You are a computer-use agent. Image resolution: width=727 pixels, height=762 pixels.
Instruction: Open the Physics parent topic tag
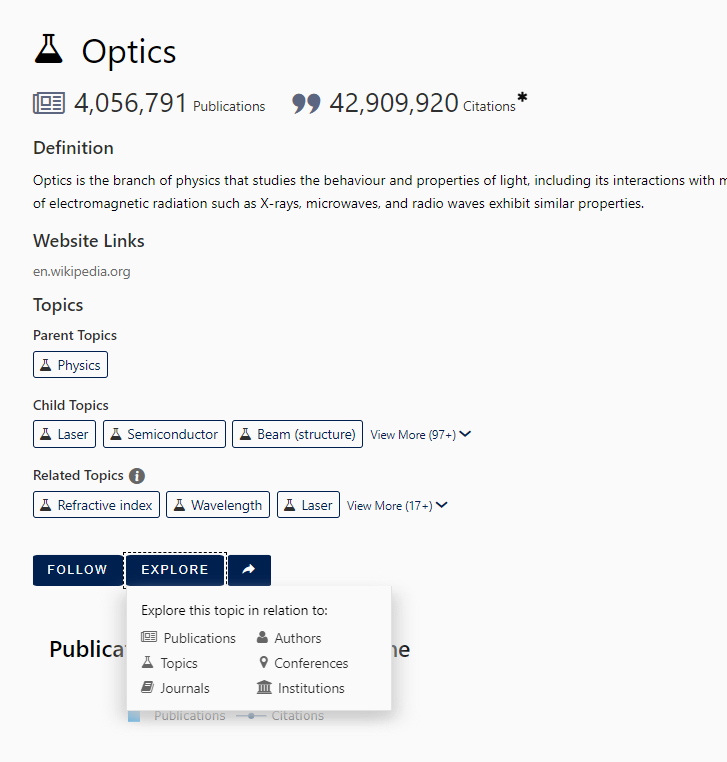(70, 365)
